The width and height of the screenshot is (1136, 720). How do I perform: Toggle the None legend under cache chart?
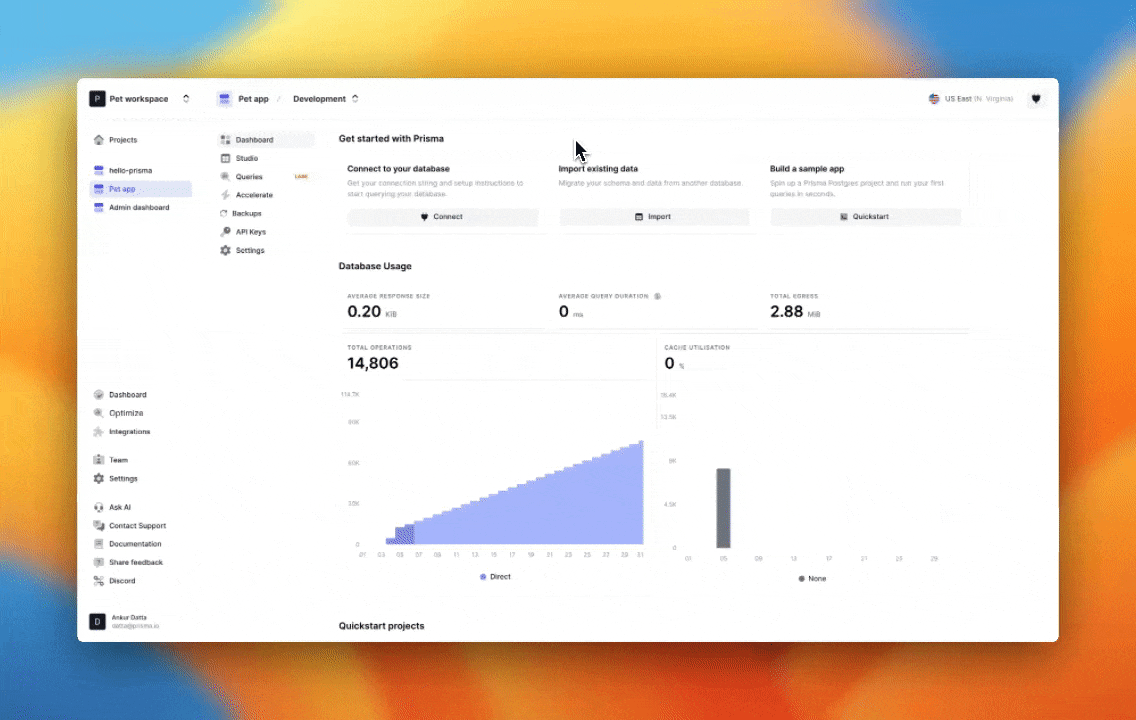(x=812, y=578)
